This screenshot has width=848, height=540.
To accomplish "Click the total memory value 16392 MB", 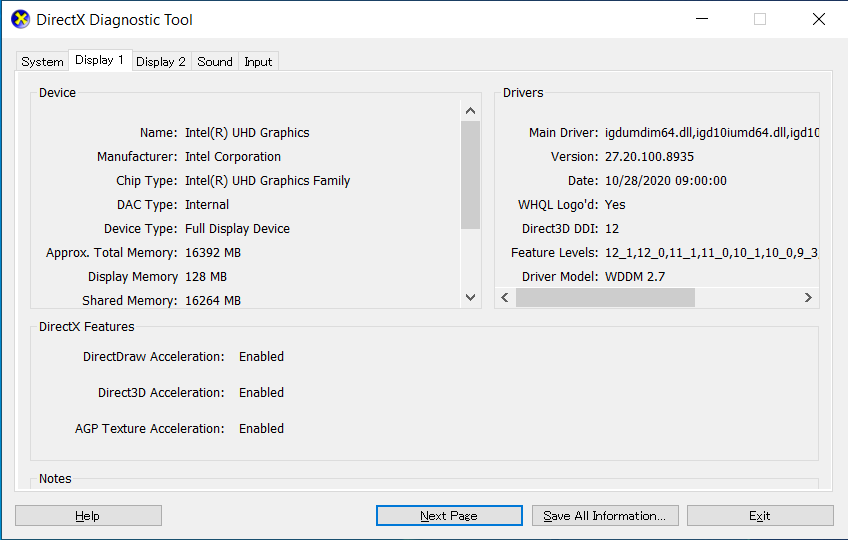I will (x=213, y=253).
